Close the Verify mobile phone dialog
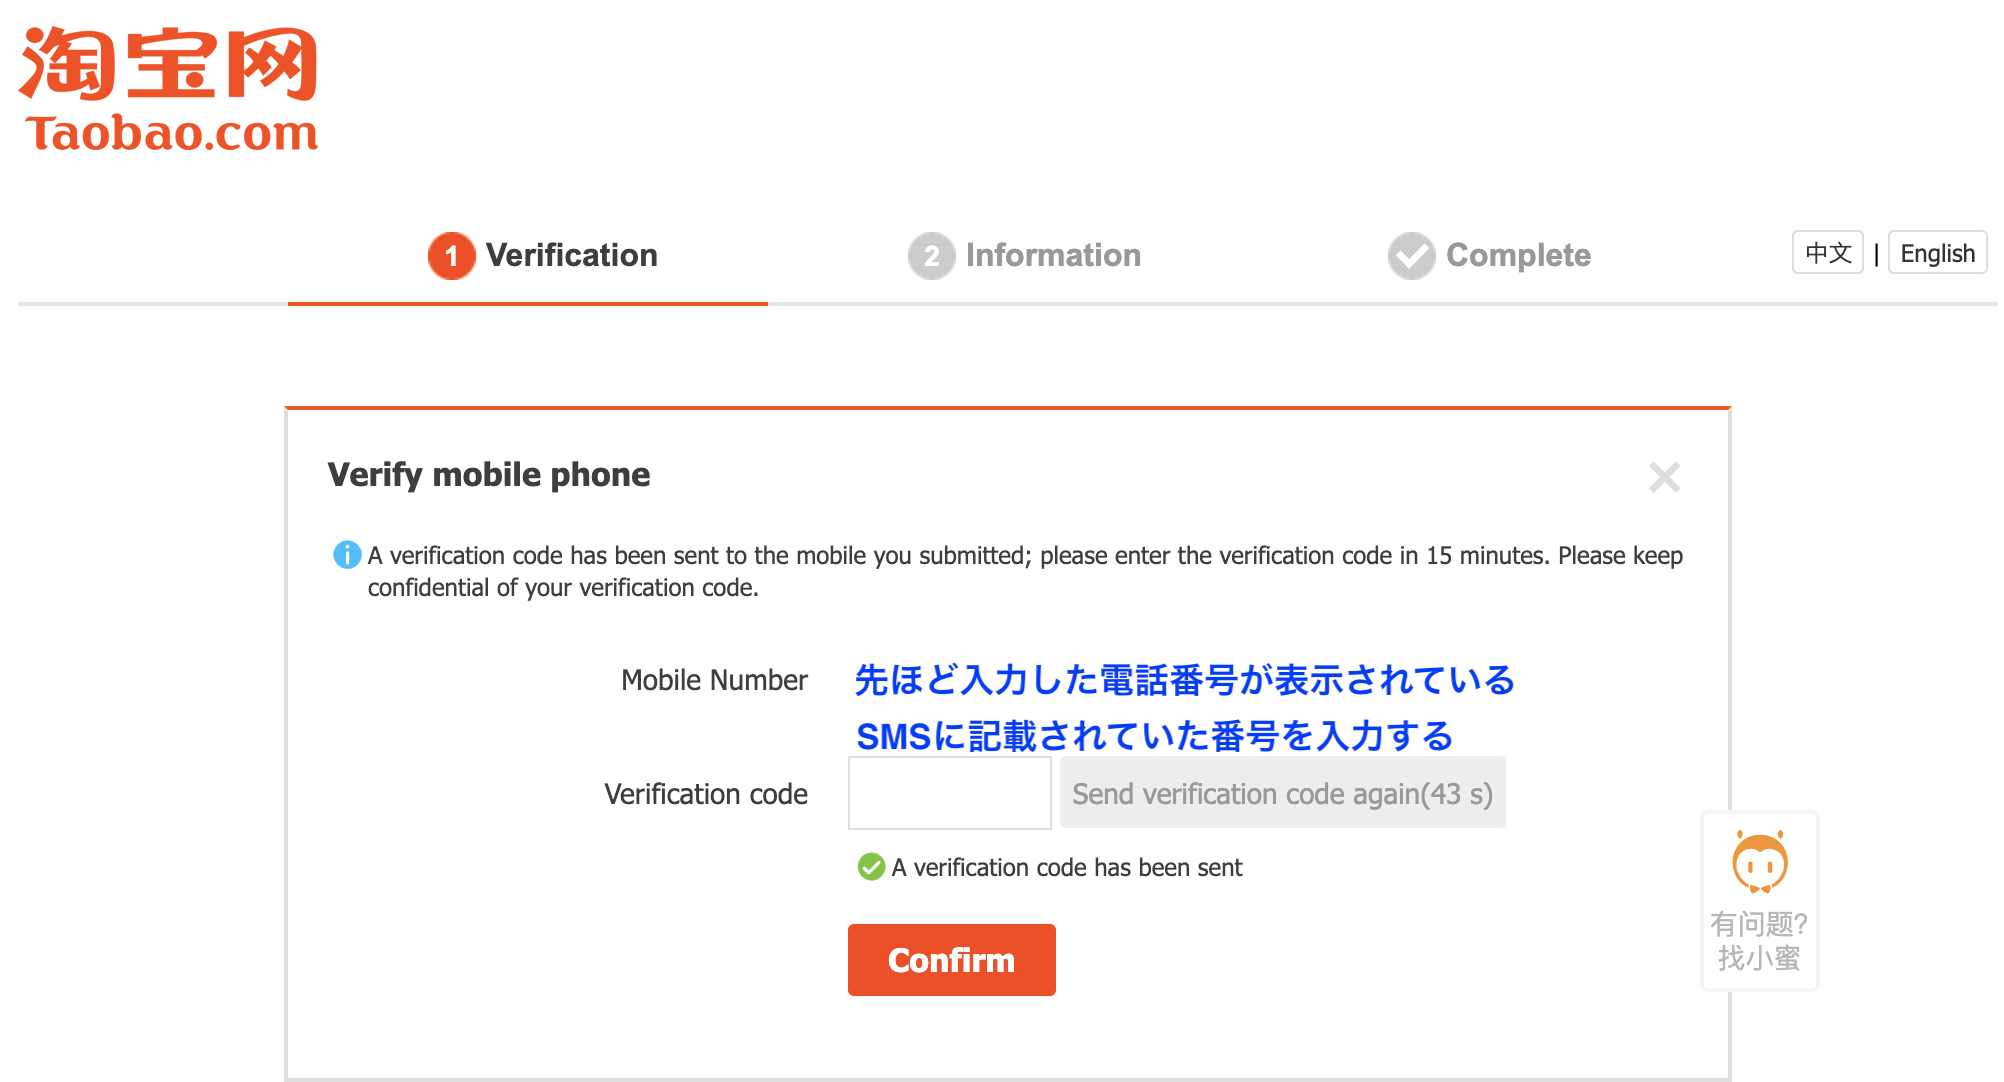The image size is (2004, 1082). (x=1665, y=477)
